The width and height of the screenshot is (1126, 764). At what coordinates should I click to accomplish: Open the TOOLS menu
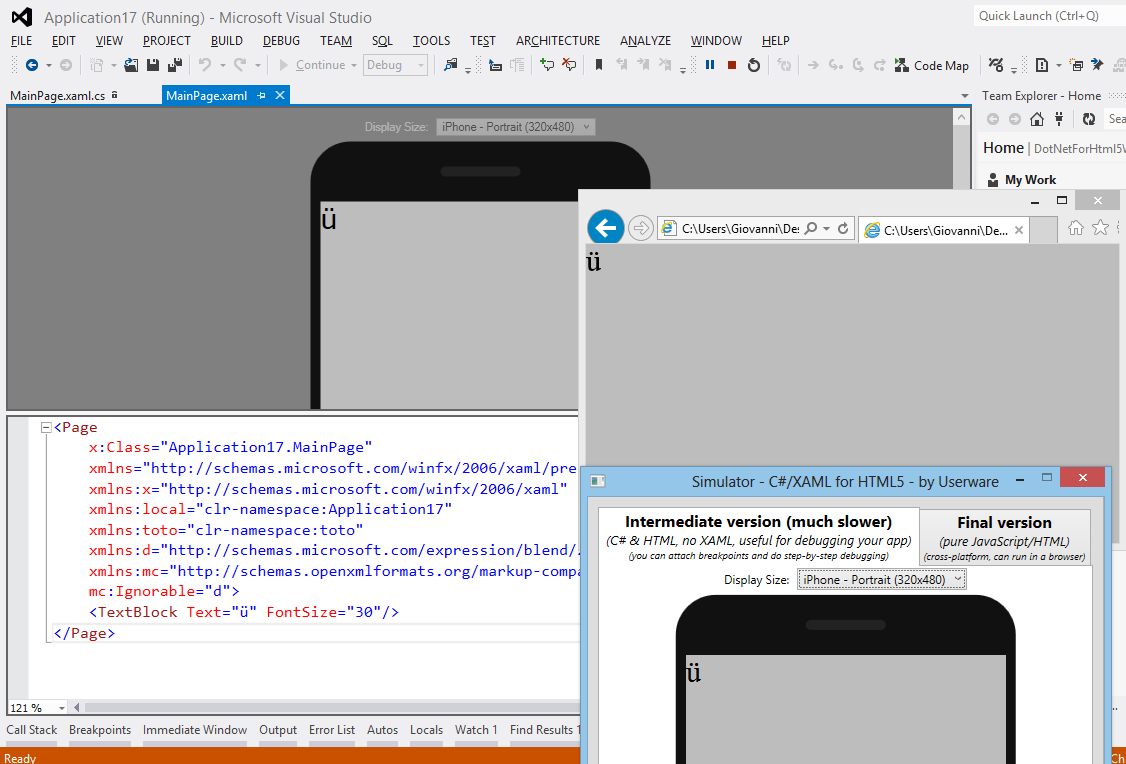(432, 41)
